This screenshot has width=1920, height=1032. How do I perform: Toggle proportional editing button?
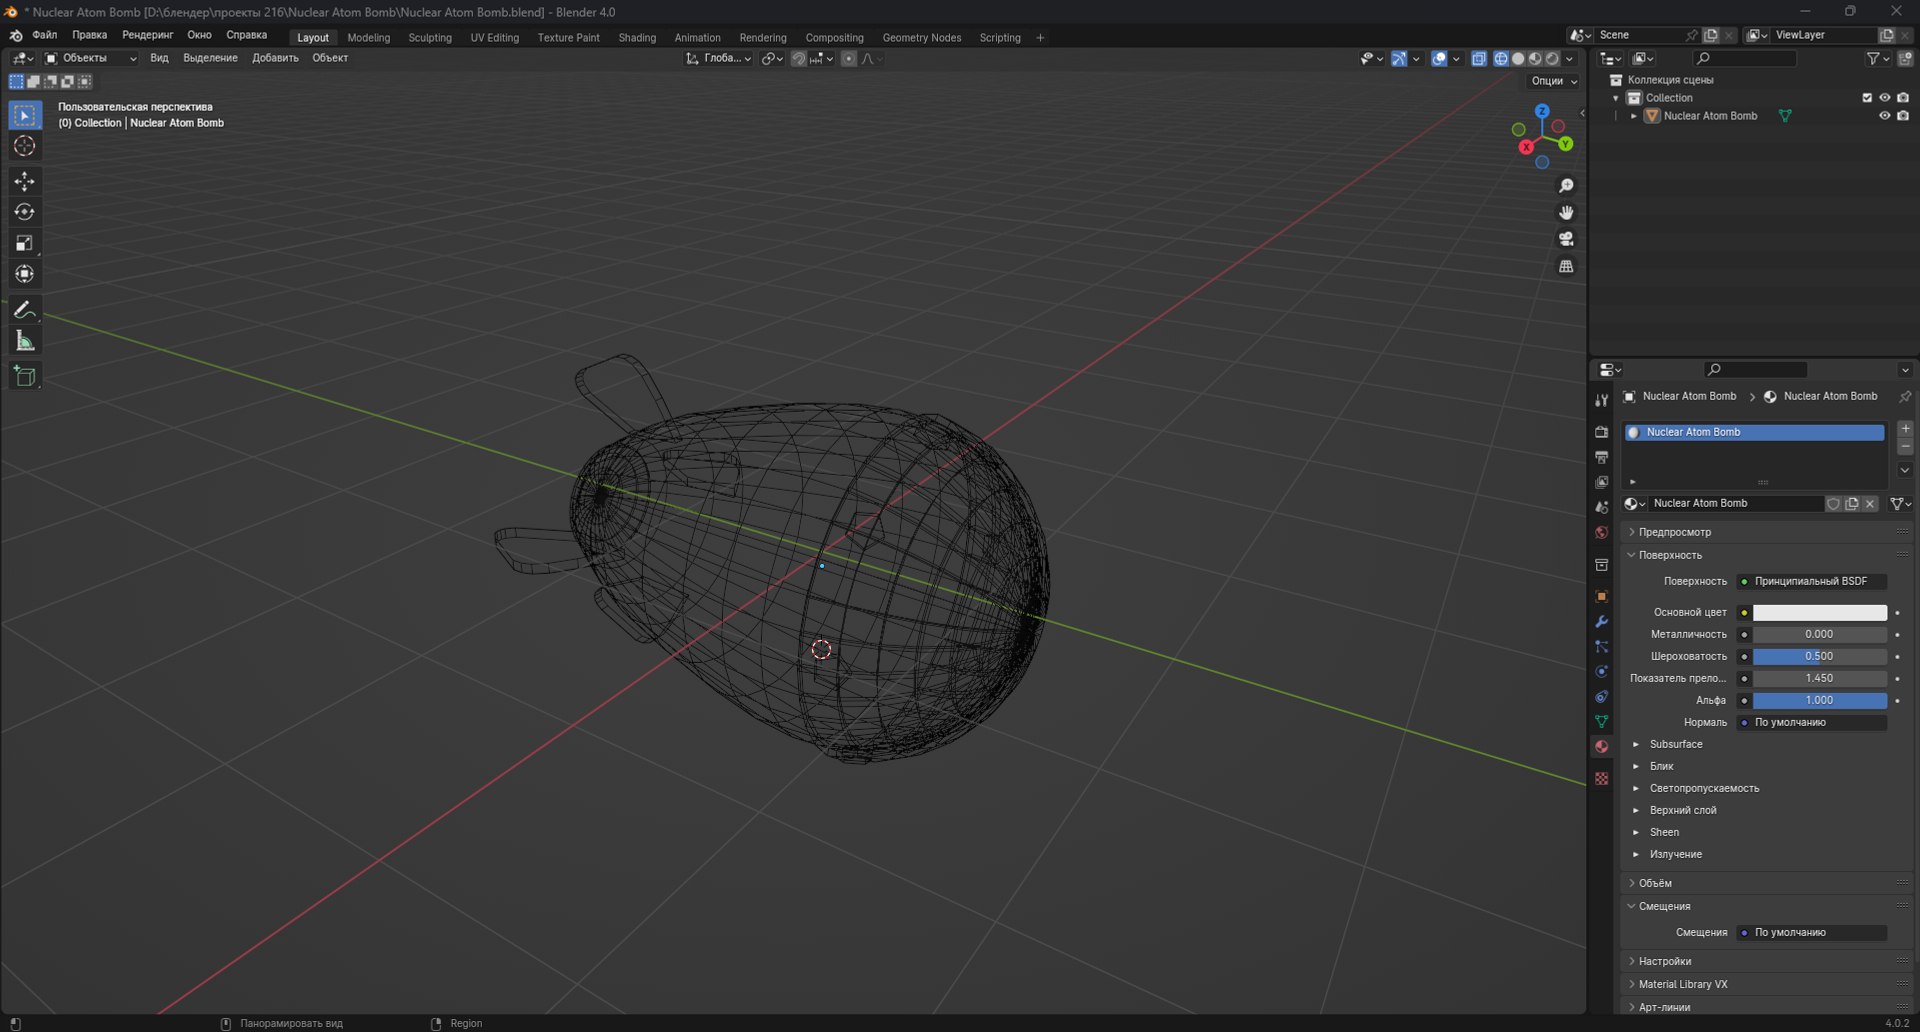coord(849,59)
